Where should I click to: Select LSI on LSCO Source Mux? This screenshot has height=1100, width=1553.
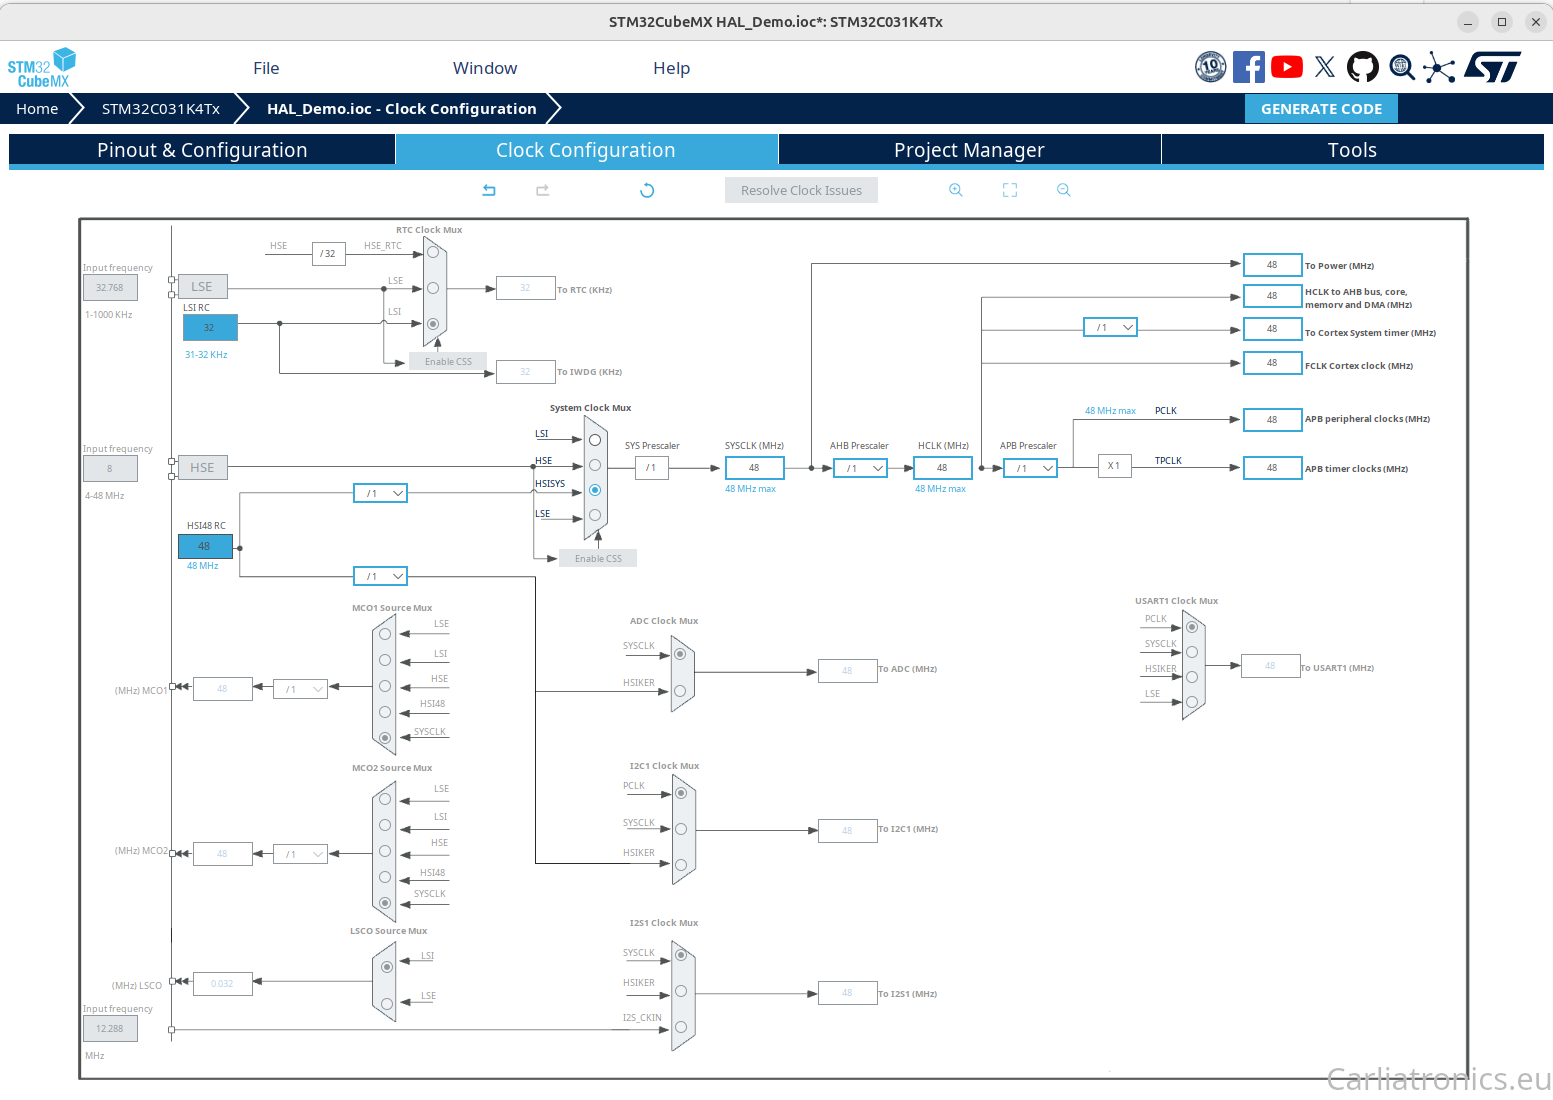(387, 967)
